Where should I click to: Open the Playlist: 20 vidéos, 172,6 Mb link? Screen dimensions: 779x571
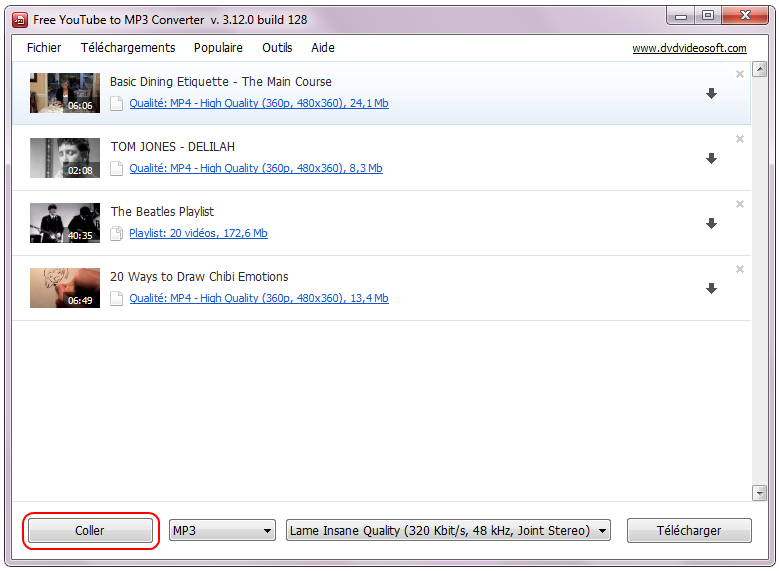click(198, 233)
